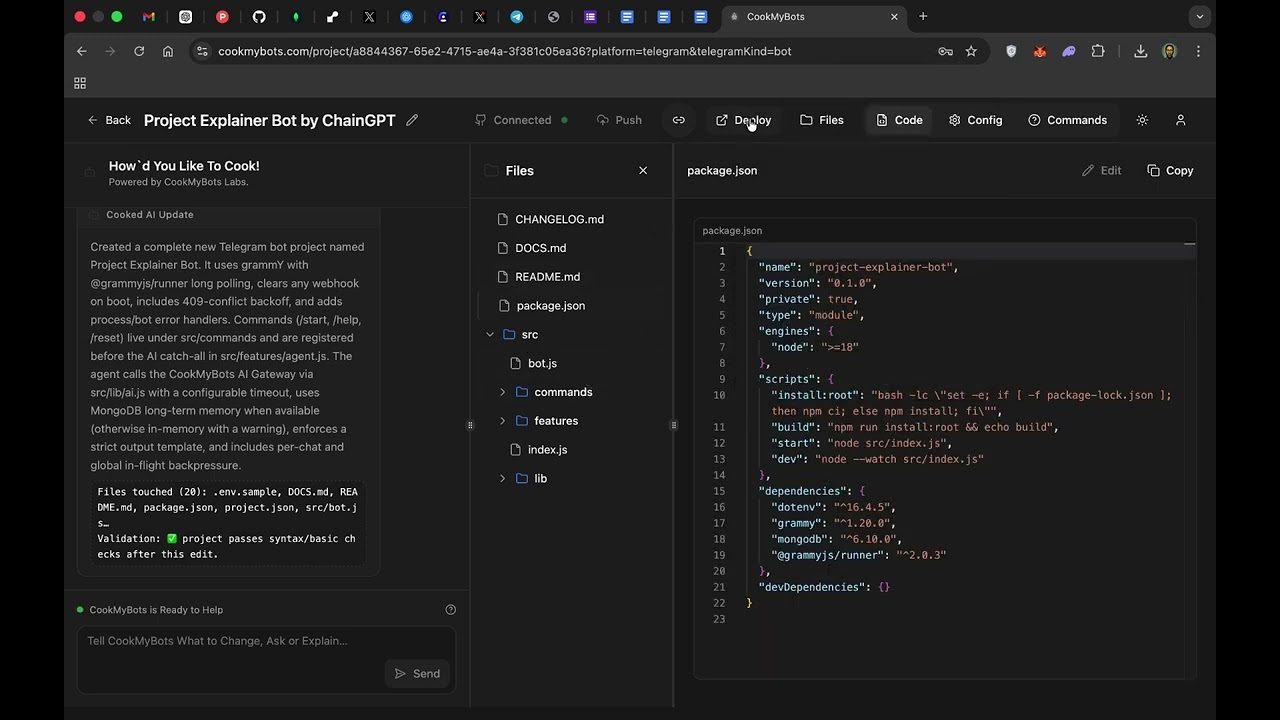
Task: Open the Config tab
Action: coord(975,120)
